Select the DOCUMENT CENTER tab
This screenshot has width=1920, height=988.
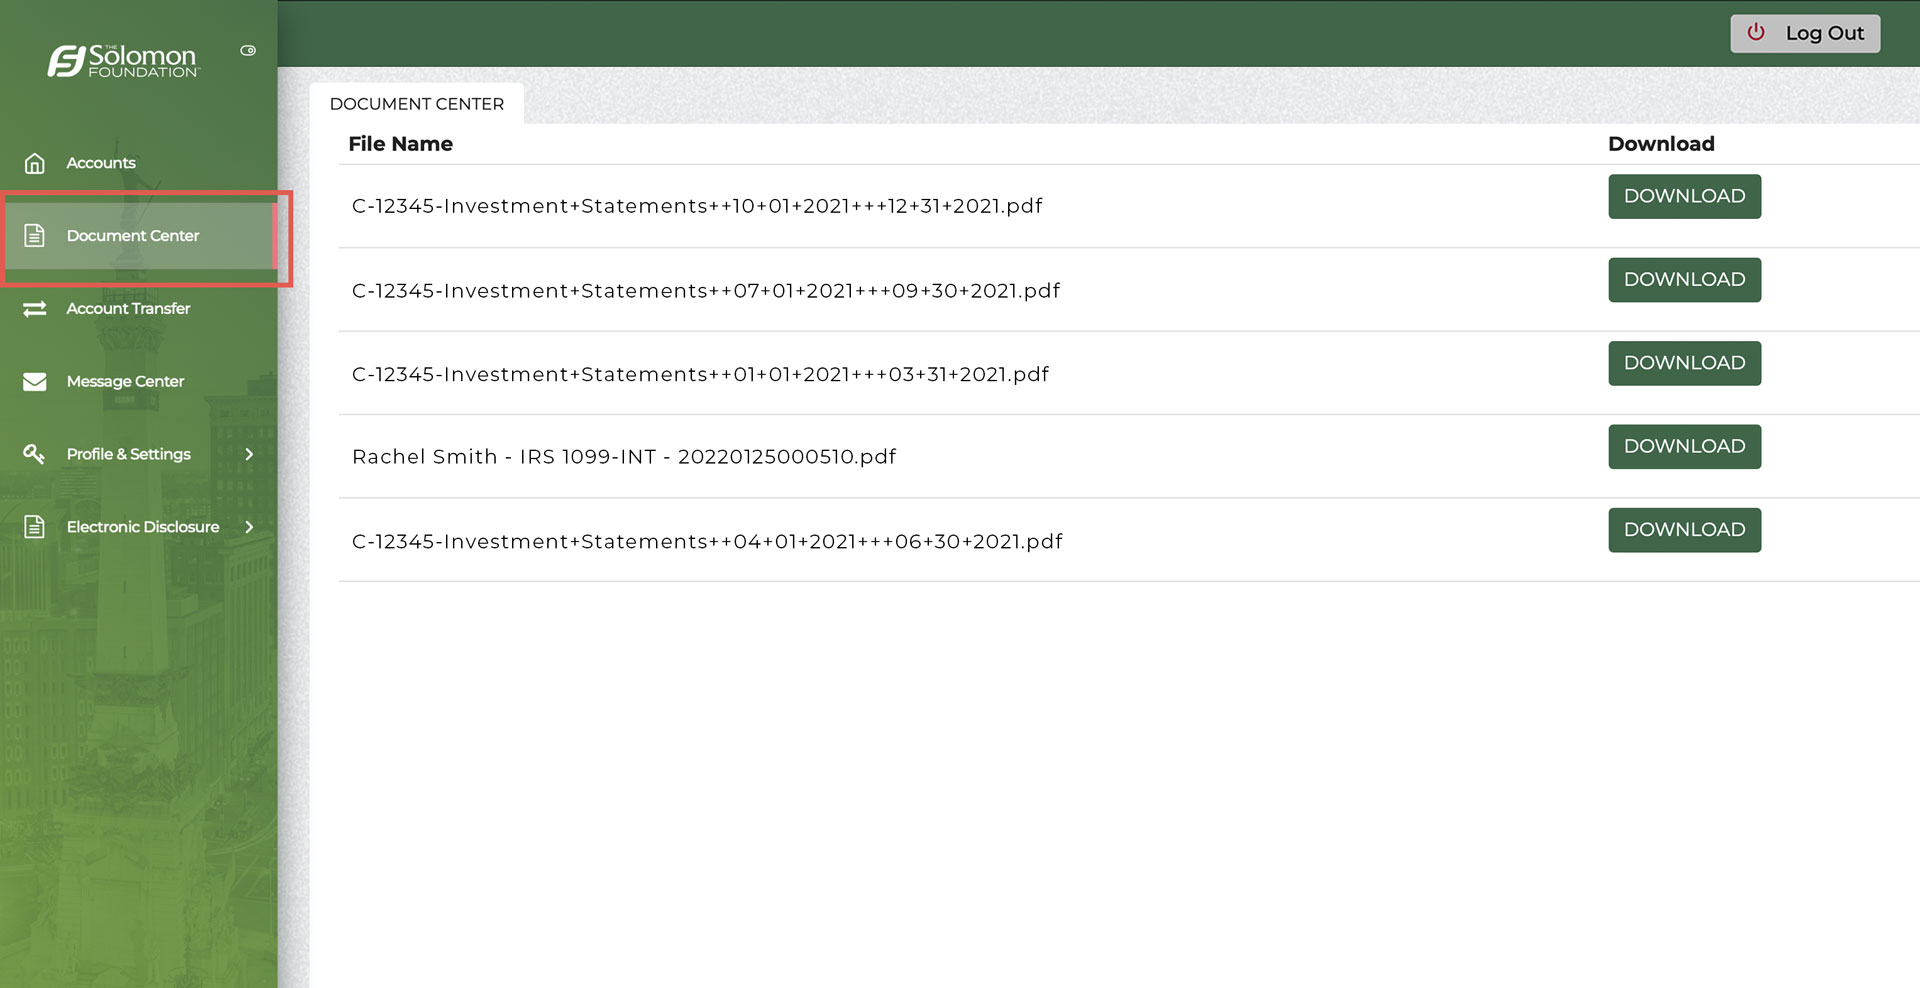click(417, 104)
